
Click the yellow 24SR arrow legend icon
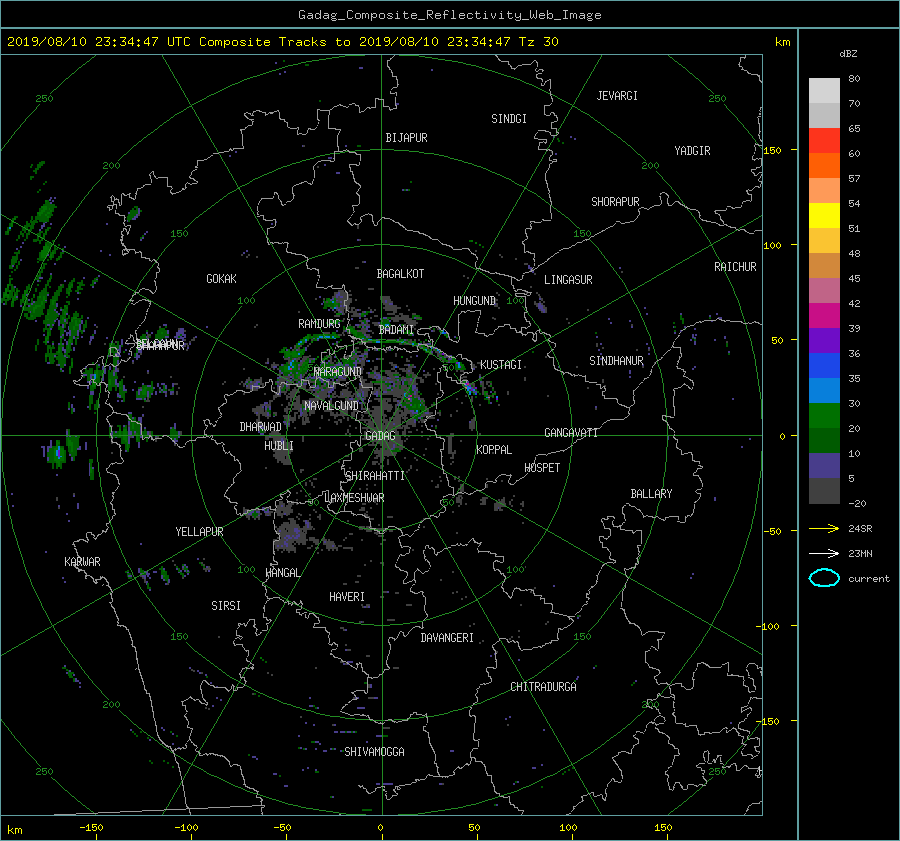tap(824, 528)
